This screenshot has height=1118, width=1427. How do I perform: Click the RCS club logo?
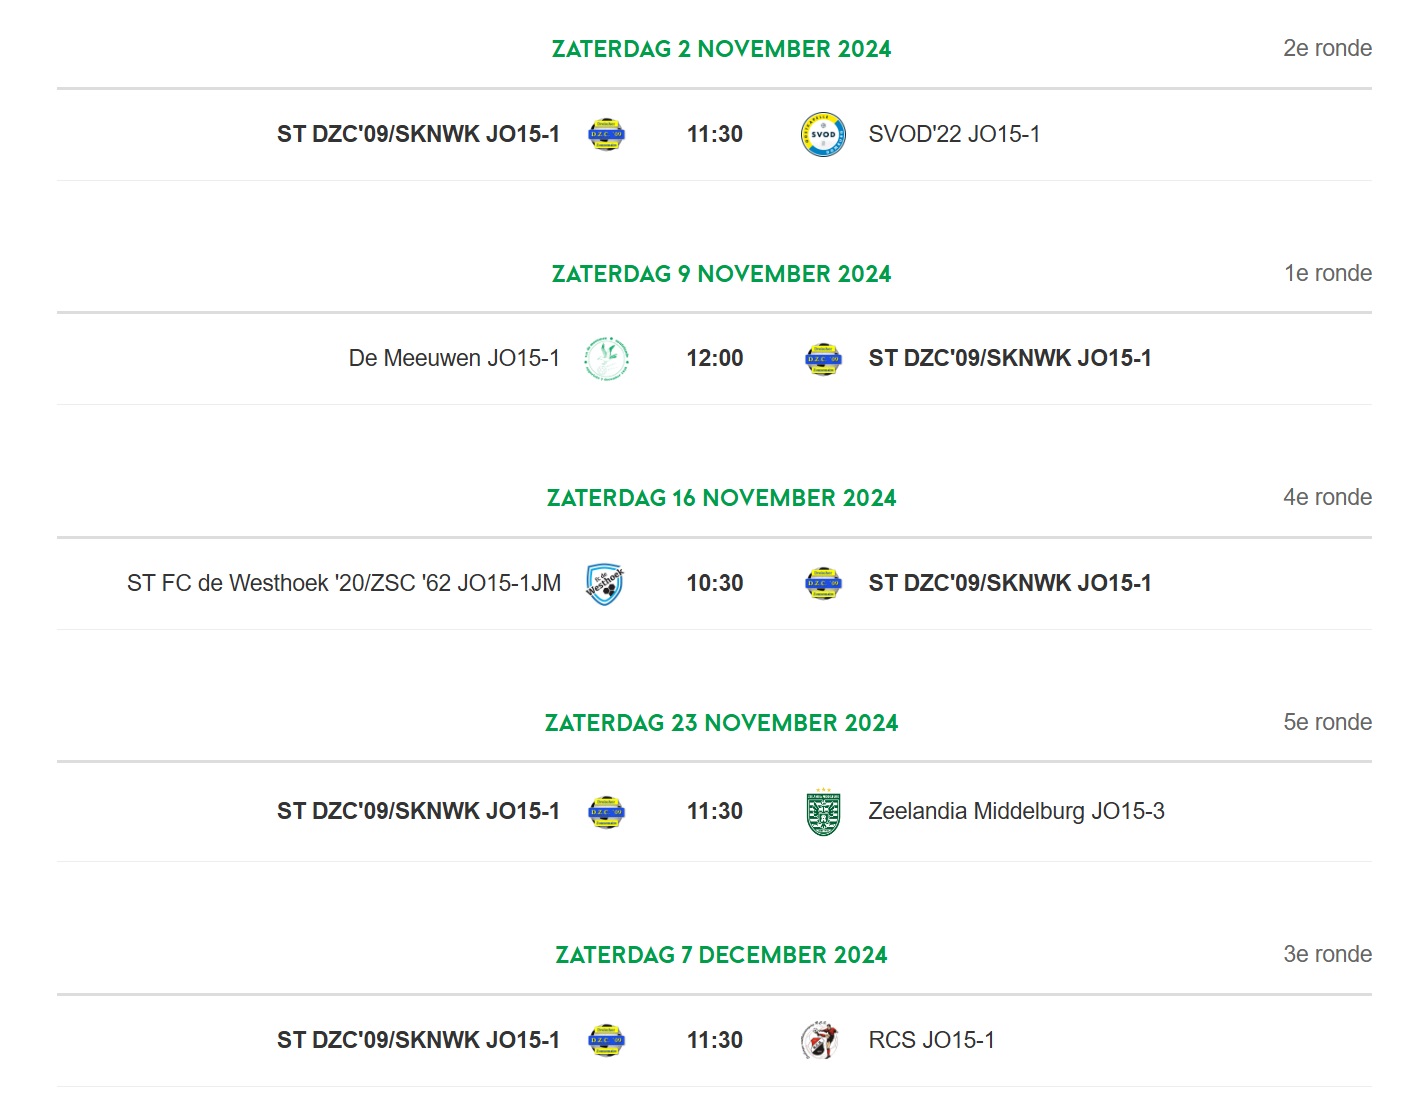(x=820, y=1040)
